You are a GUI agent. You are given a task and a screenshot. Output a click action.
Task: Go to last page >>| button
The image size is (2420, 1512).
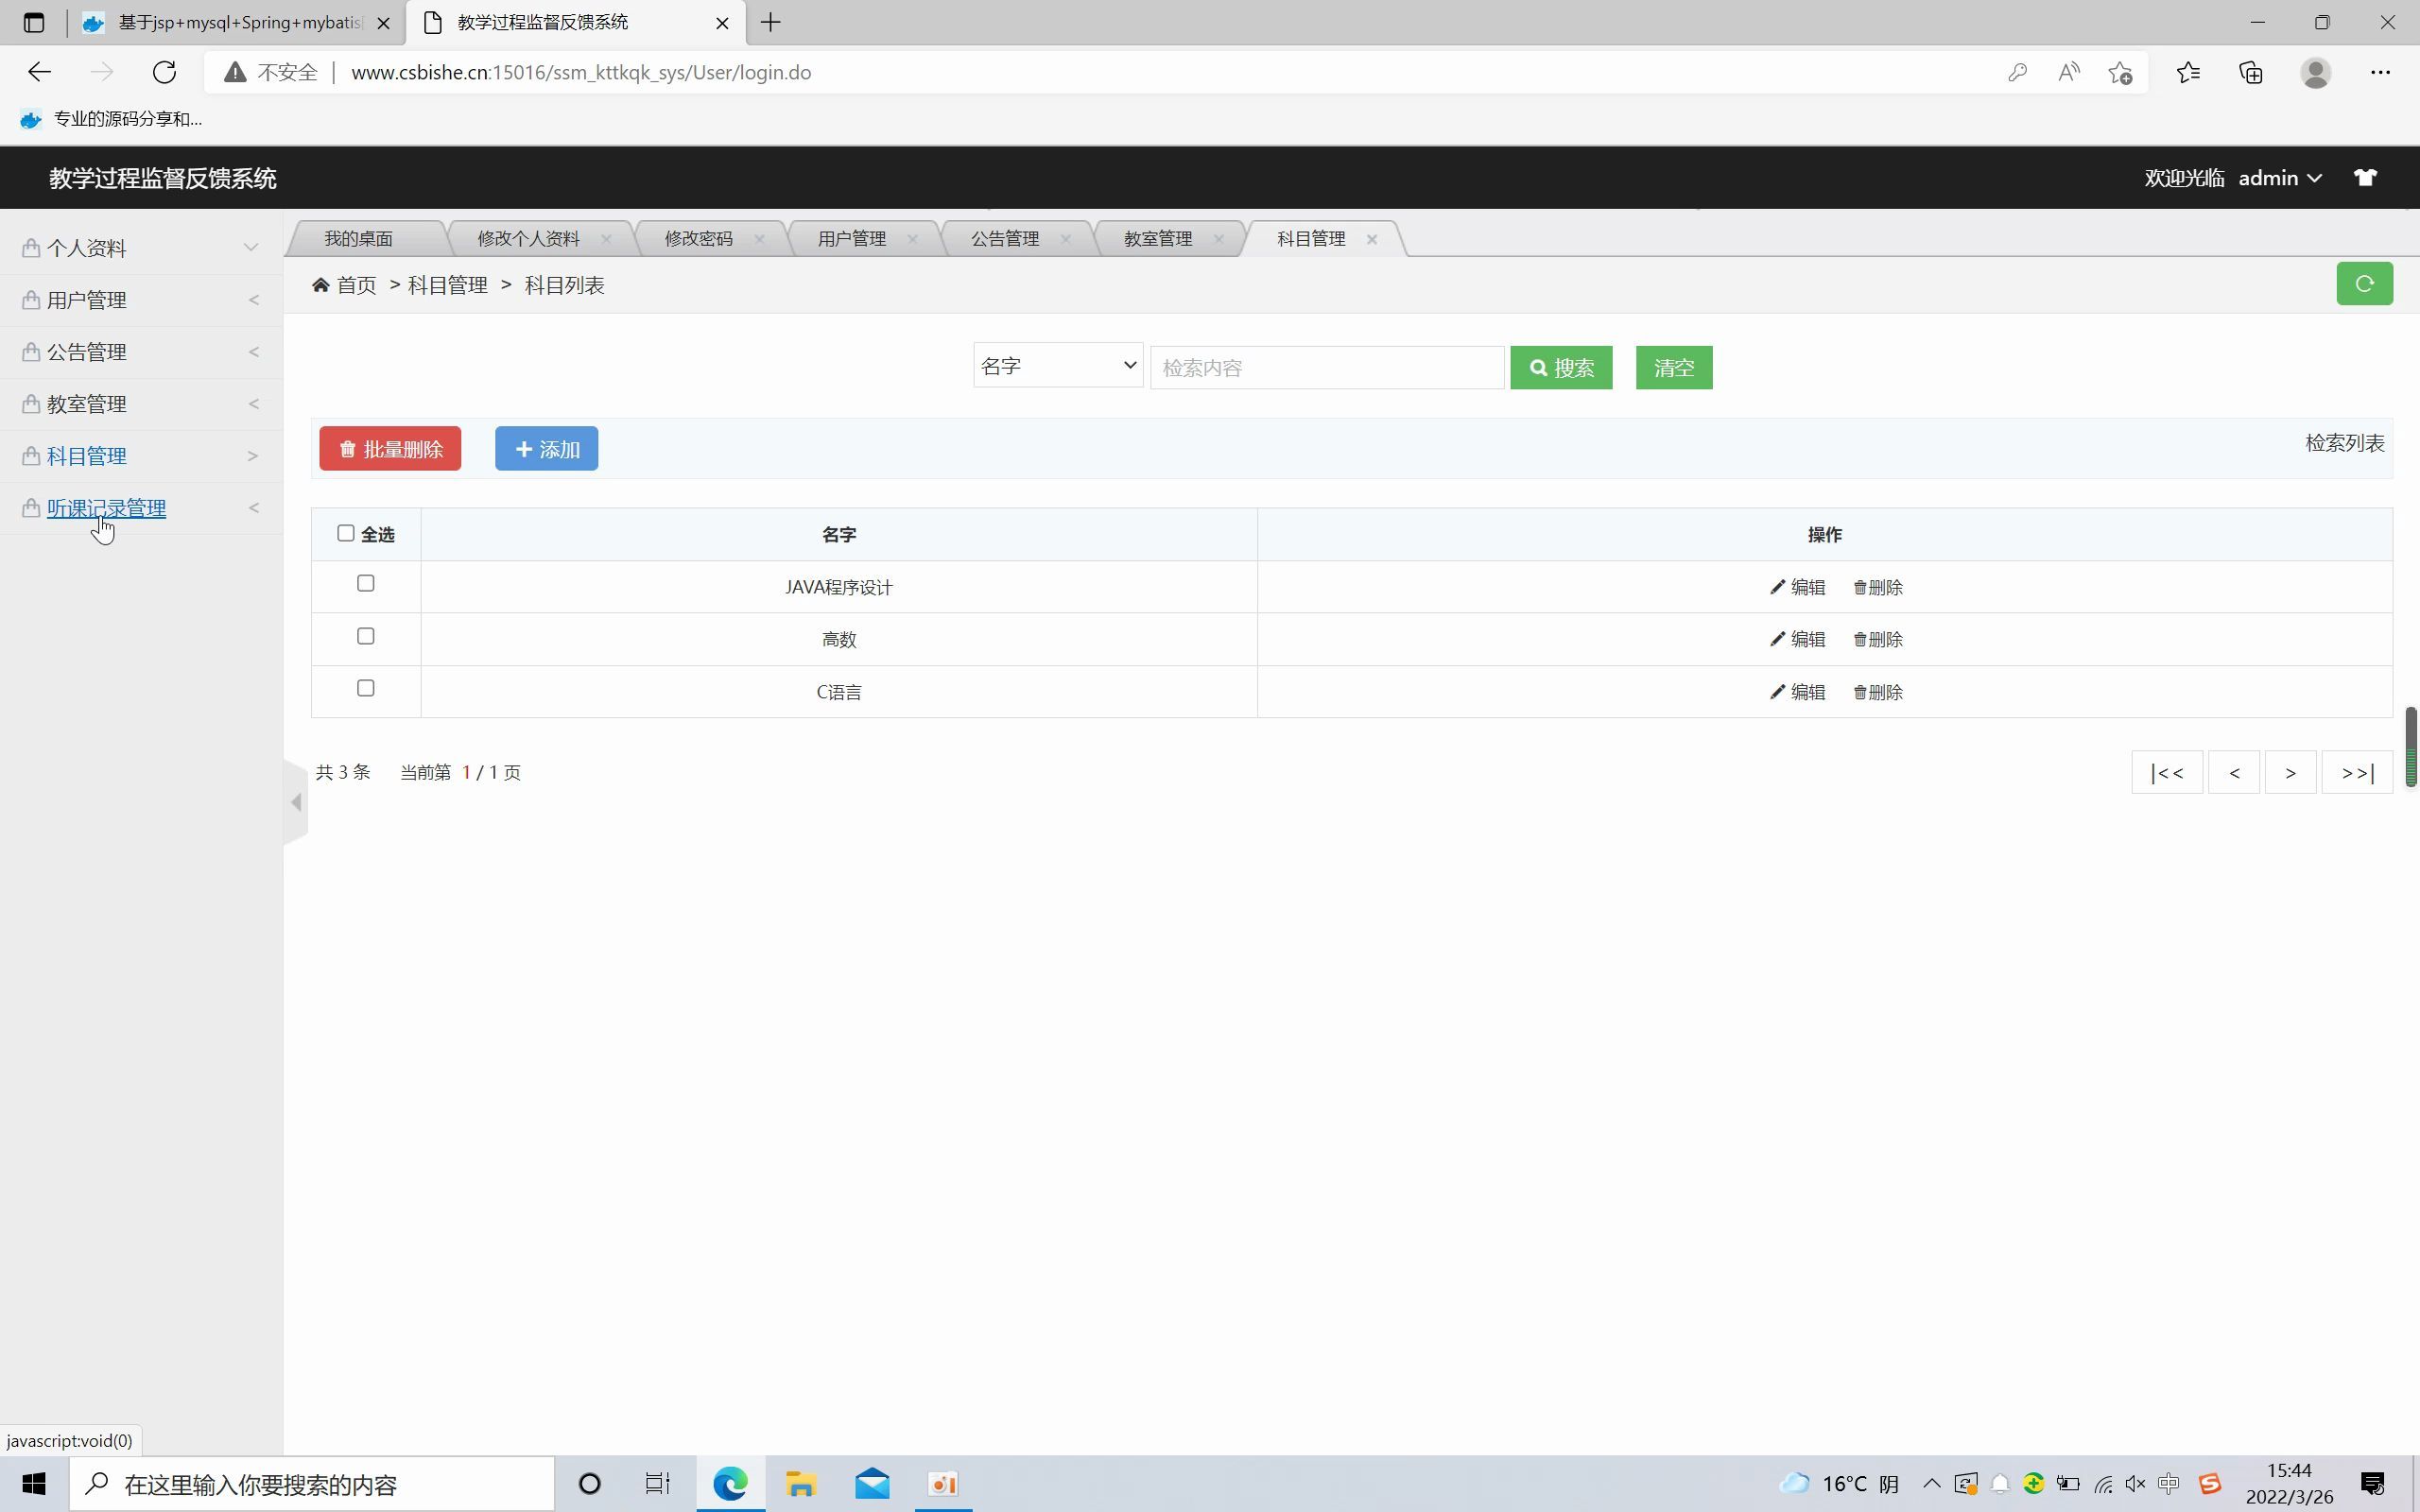tap(2357, 772)
